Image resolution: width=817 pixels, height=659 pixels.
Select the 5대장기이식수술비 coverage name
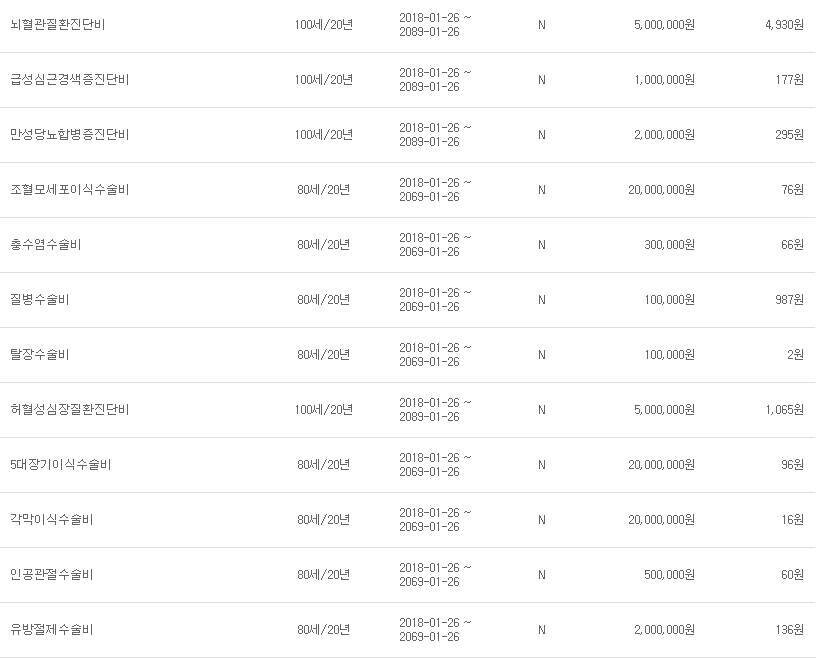[60, 465]
